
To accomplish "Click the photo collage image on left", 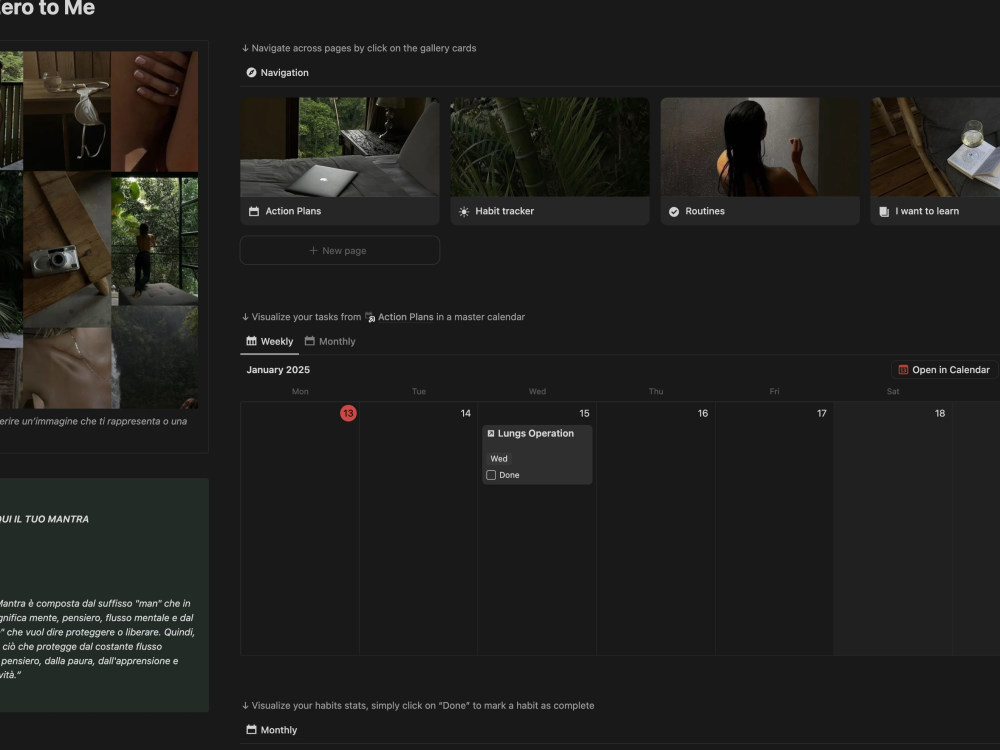I will point(99,230).
